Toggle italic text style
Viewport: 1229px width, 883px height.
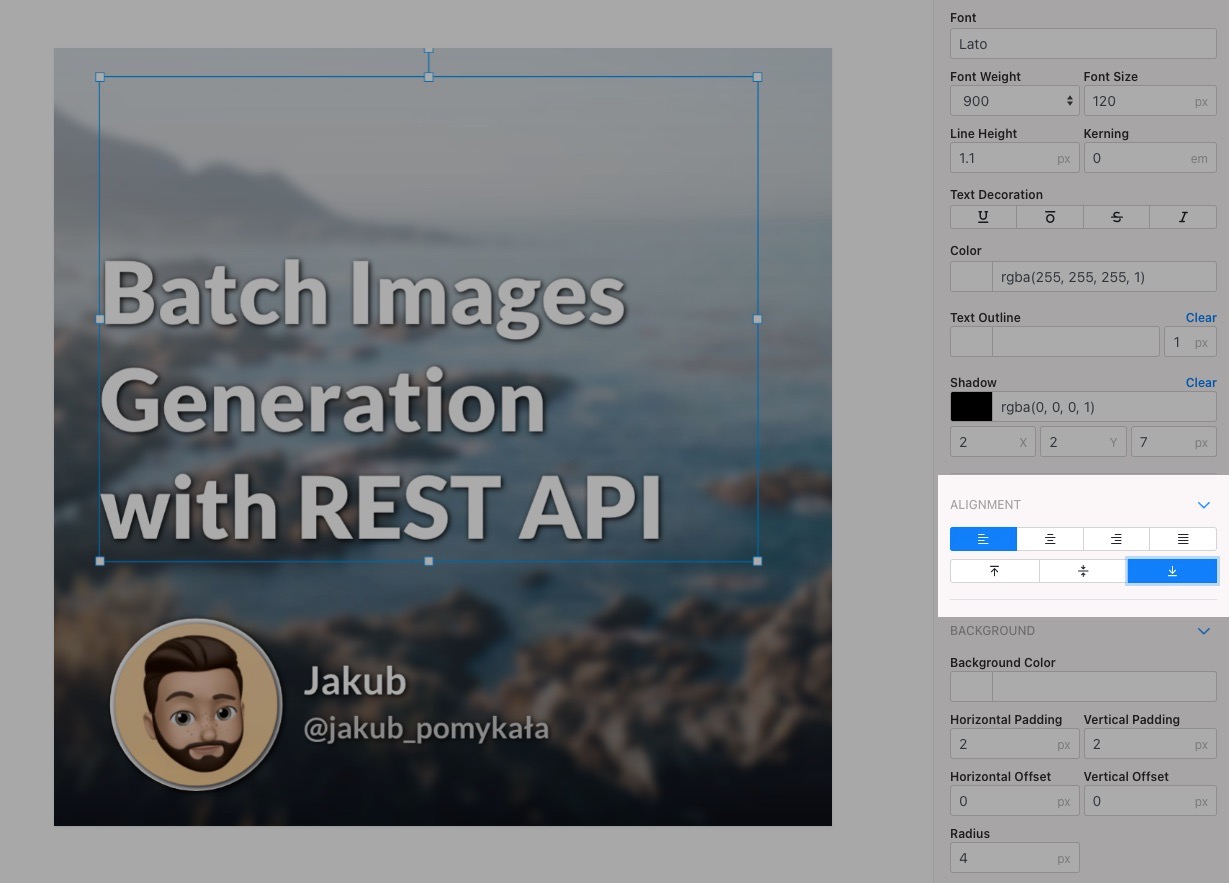click(x=1183, y=217)
